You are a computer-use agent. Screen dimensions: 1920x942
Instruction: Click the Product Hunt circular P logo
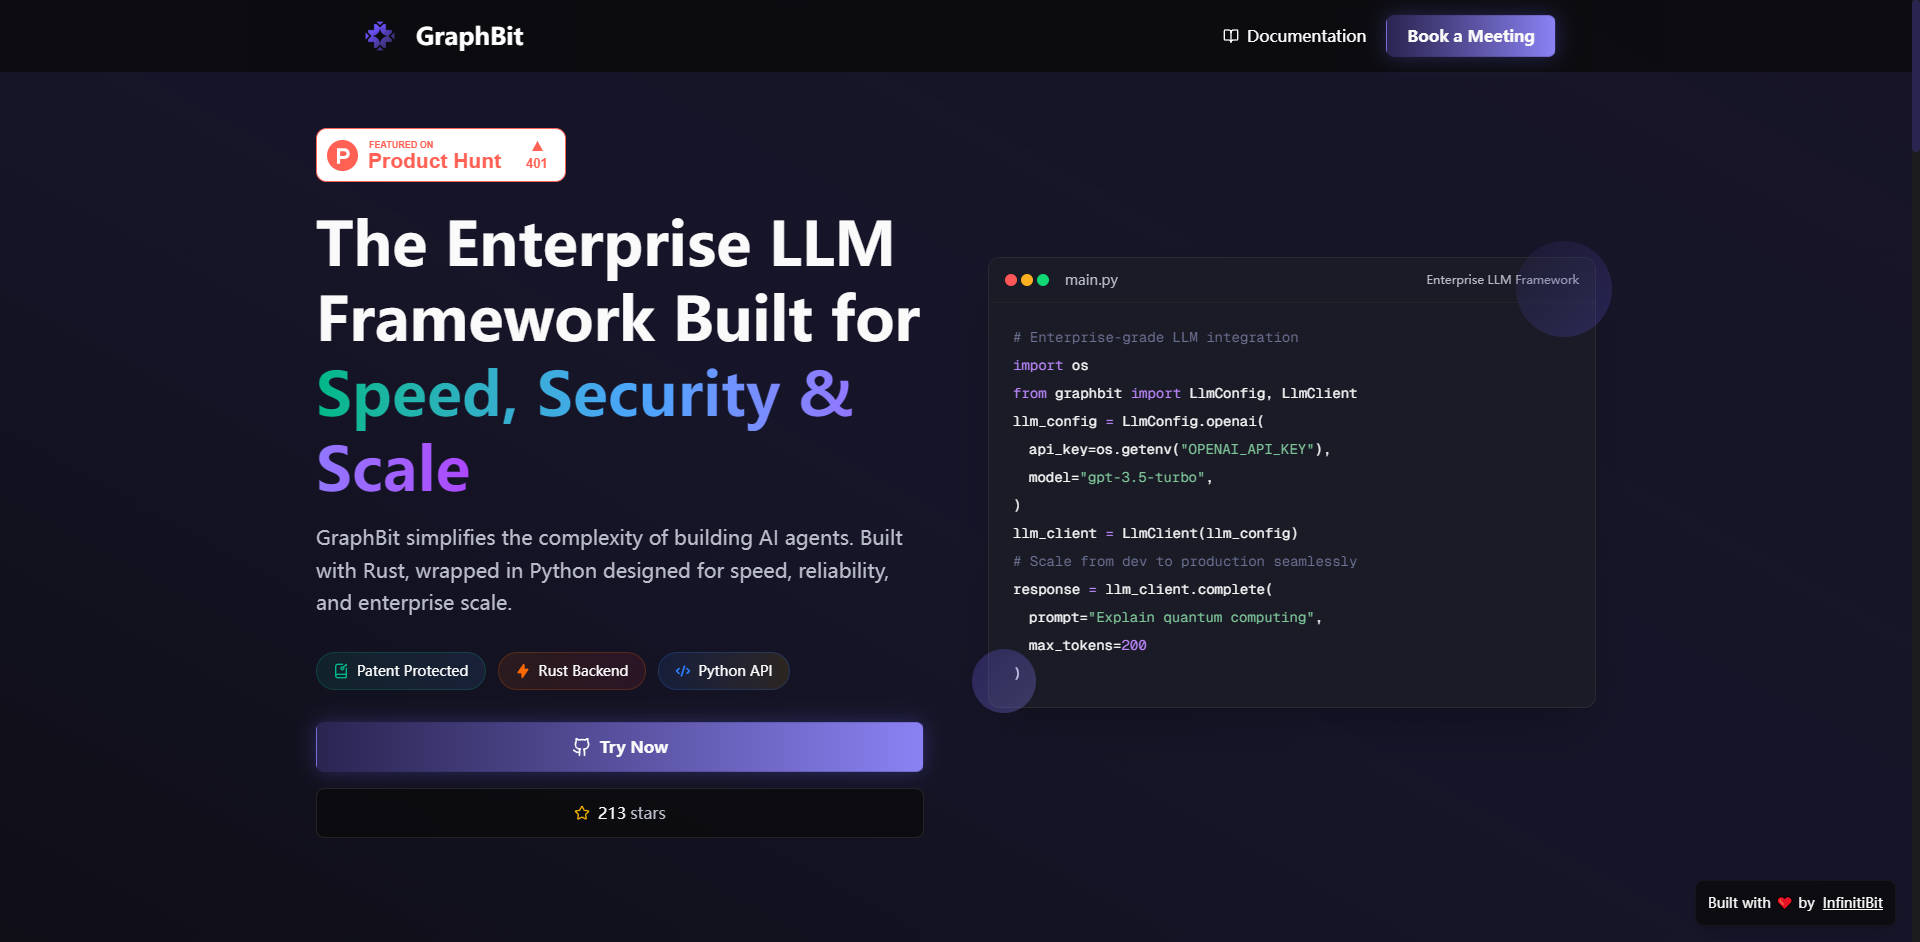pyautogui.click(x=343, y=156)
